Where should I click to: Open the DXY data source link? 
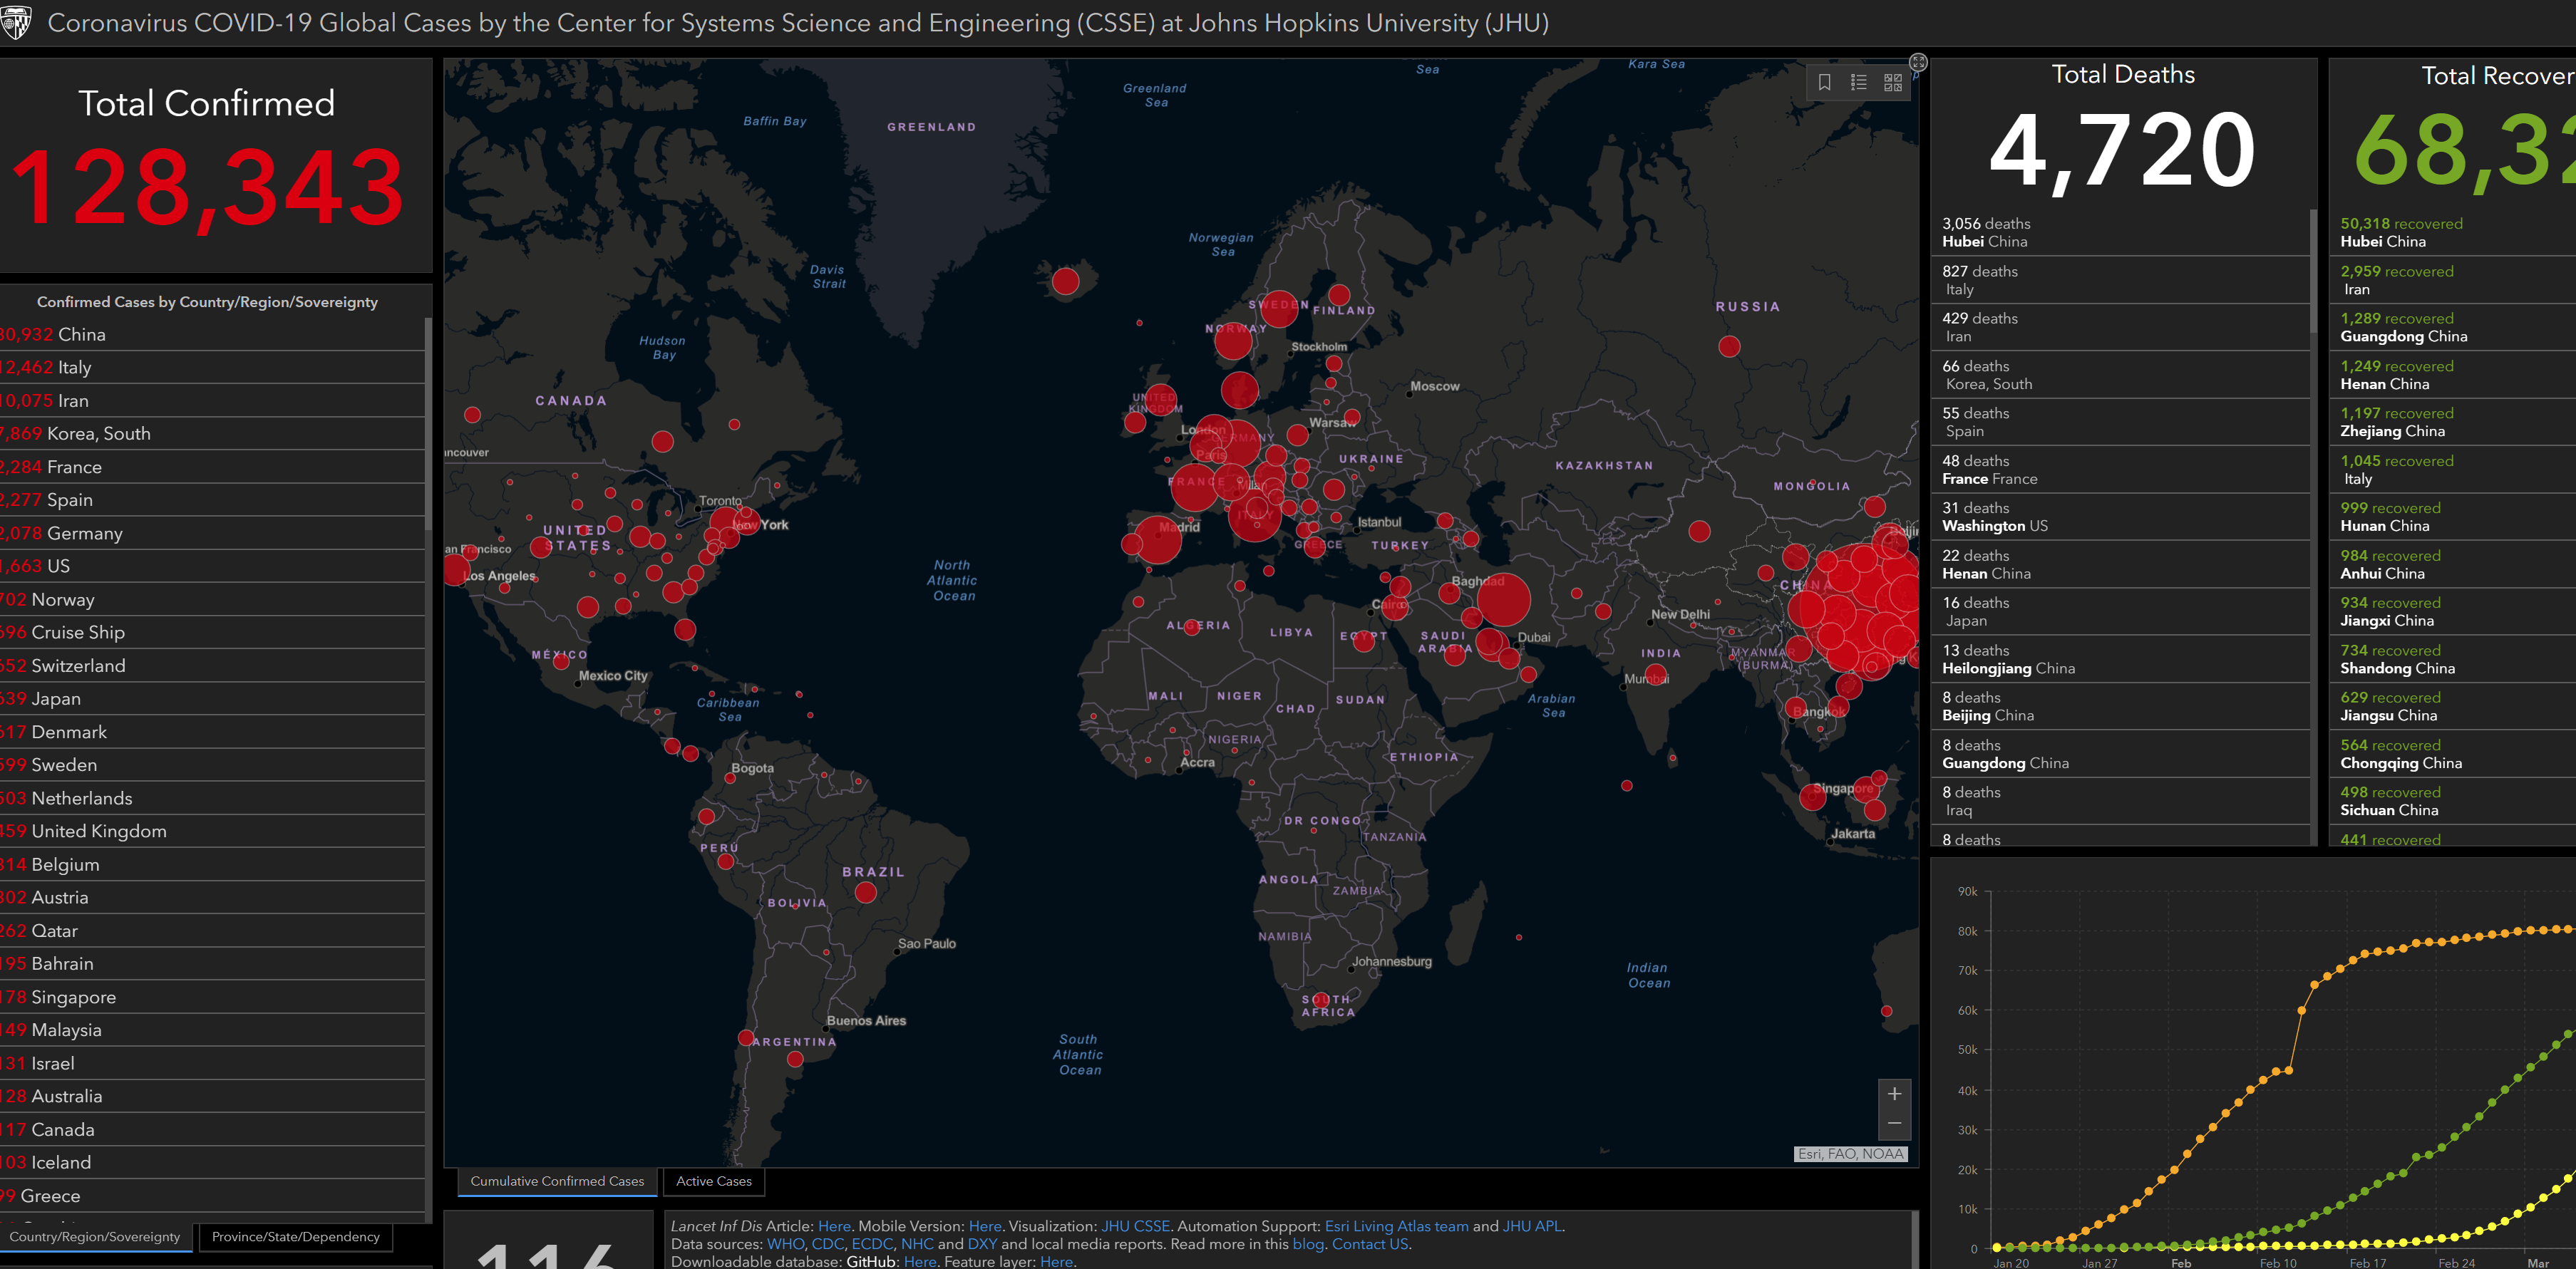pos(982,1244)
